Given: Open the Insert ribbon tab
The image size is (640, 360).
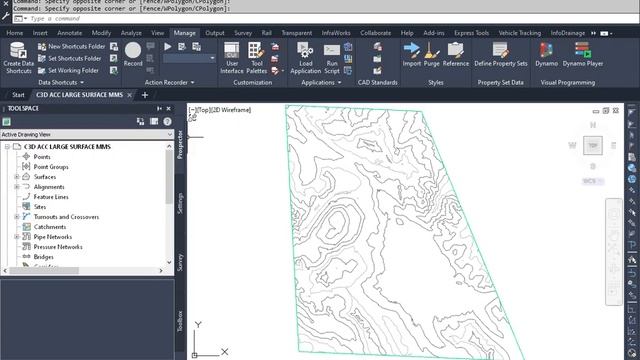Looking at the screenshot, I should point(40,33).
